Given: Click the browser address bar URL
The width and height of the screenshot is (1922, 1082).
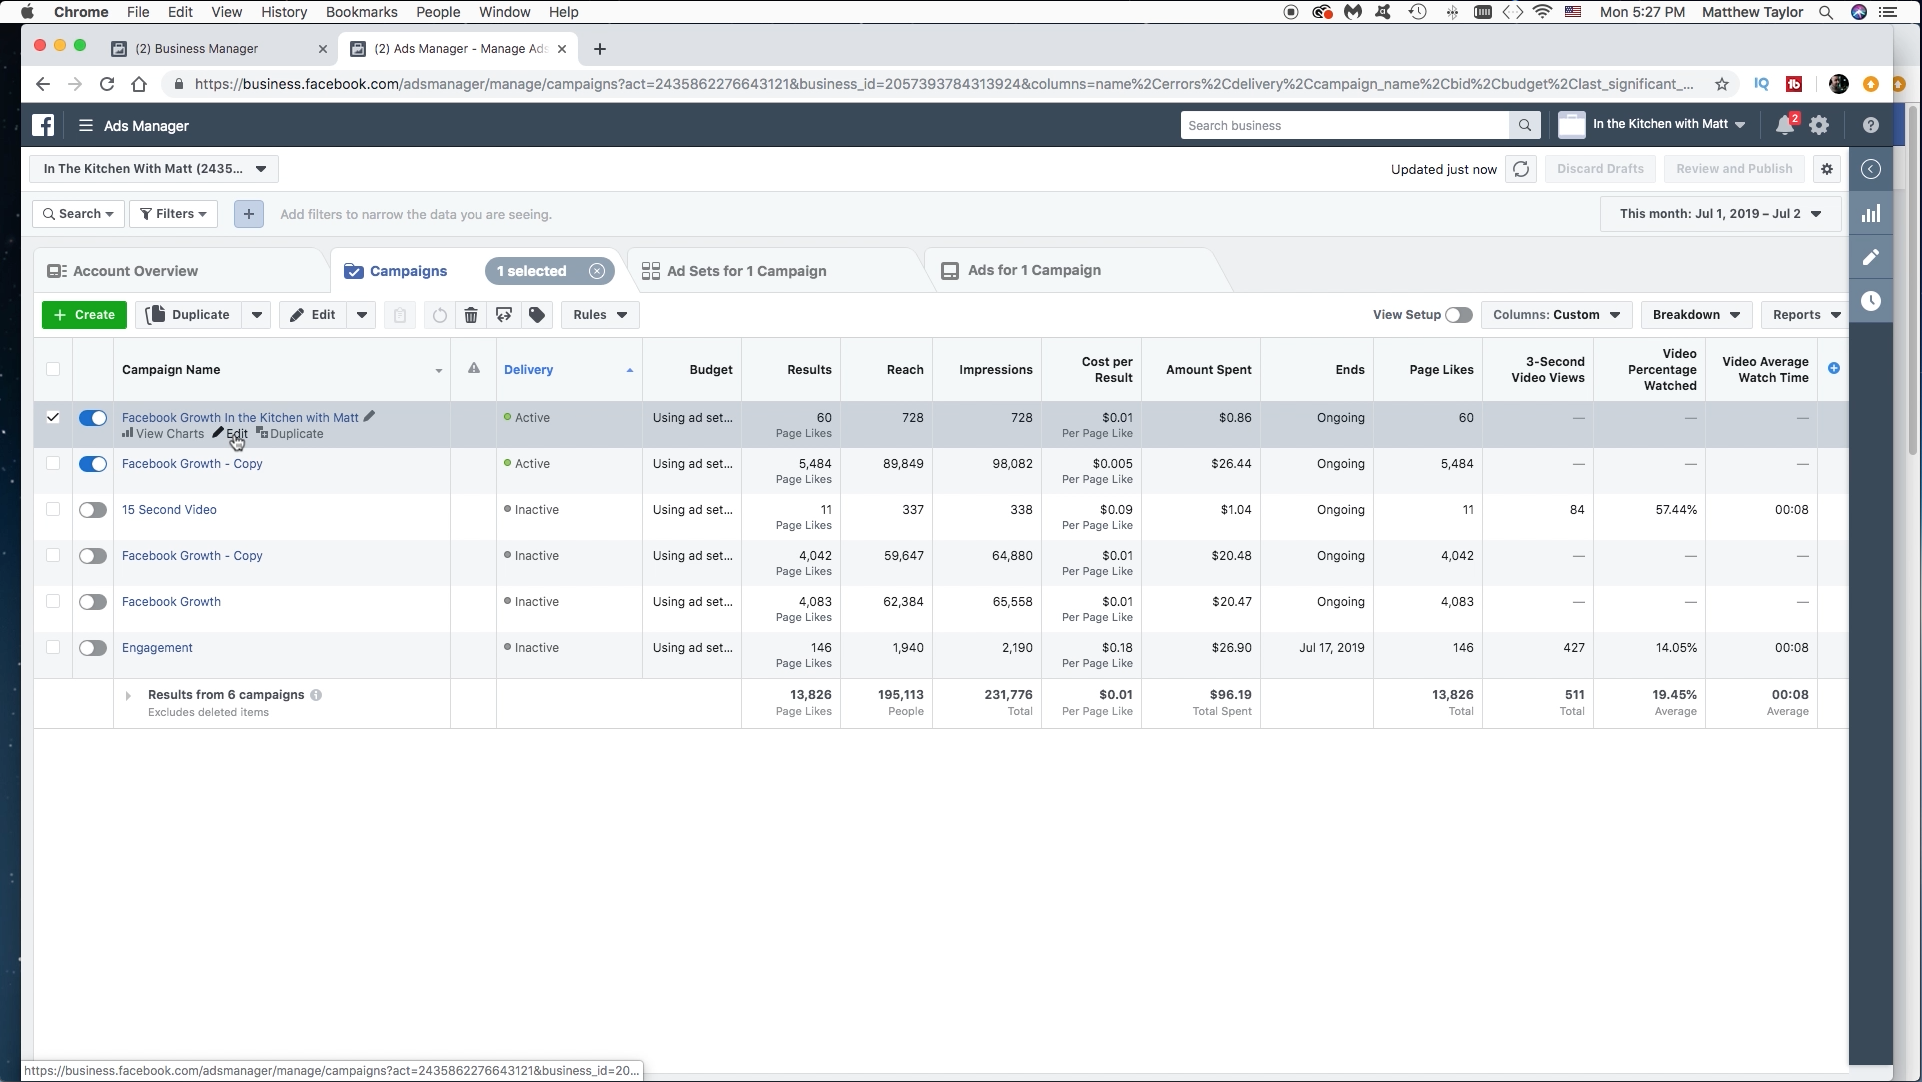Looking at the screenshot, I should (x=943, y=84).
